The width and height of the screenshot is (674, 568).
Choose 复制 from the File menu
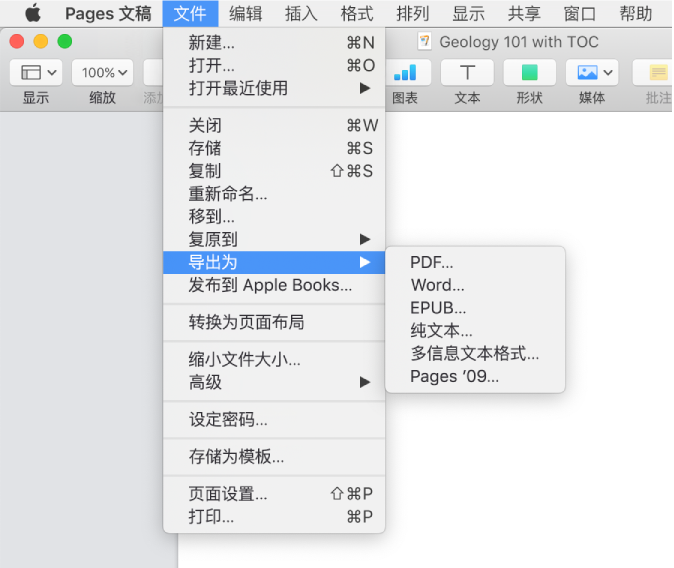[274, 171]
